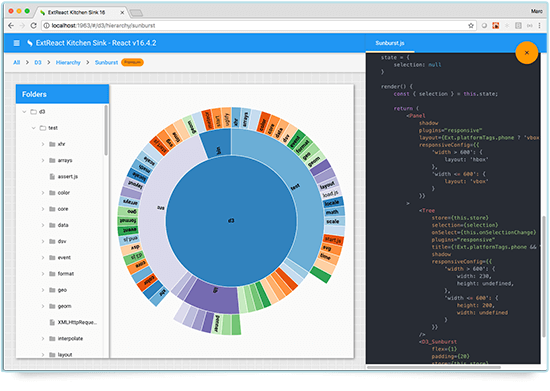The height and width of the screenshot is (391, 550).
Task: Click the Sunburst breadcrumb link
Action: (106, 62)
